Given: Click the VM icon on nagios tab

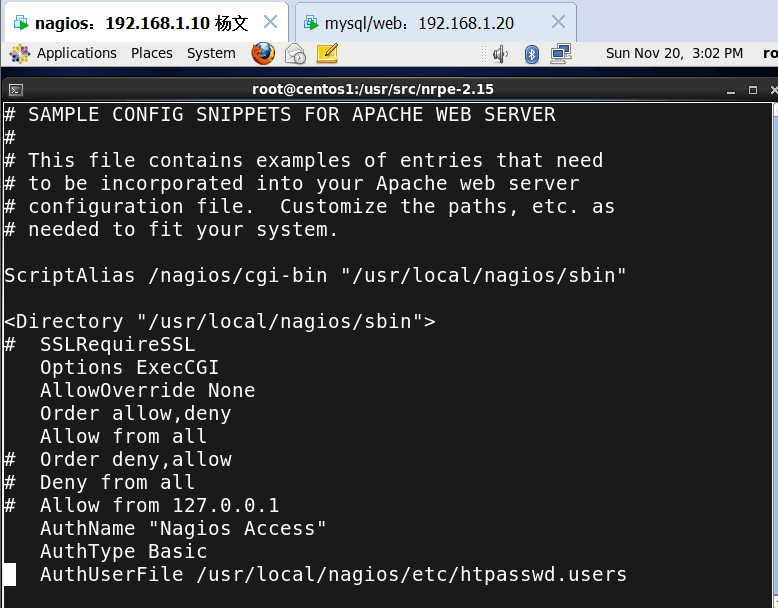Looking at the screenshot, I should click(x=21, y=23).
